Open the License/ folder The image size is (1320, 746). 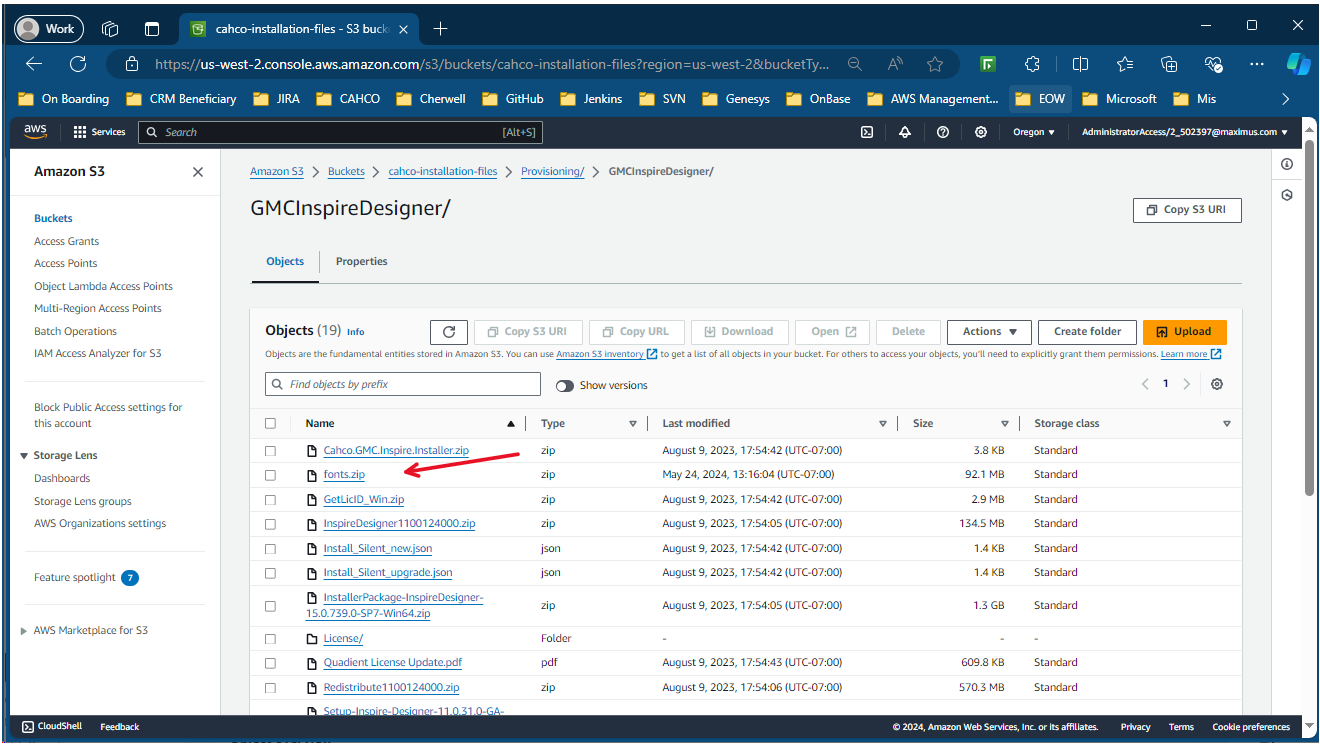(343, 639)
